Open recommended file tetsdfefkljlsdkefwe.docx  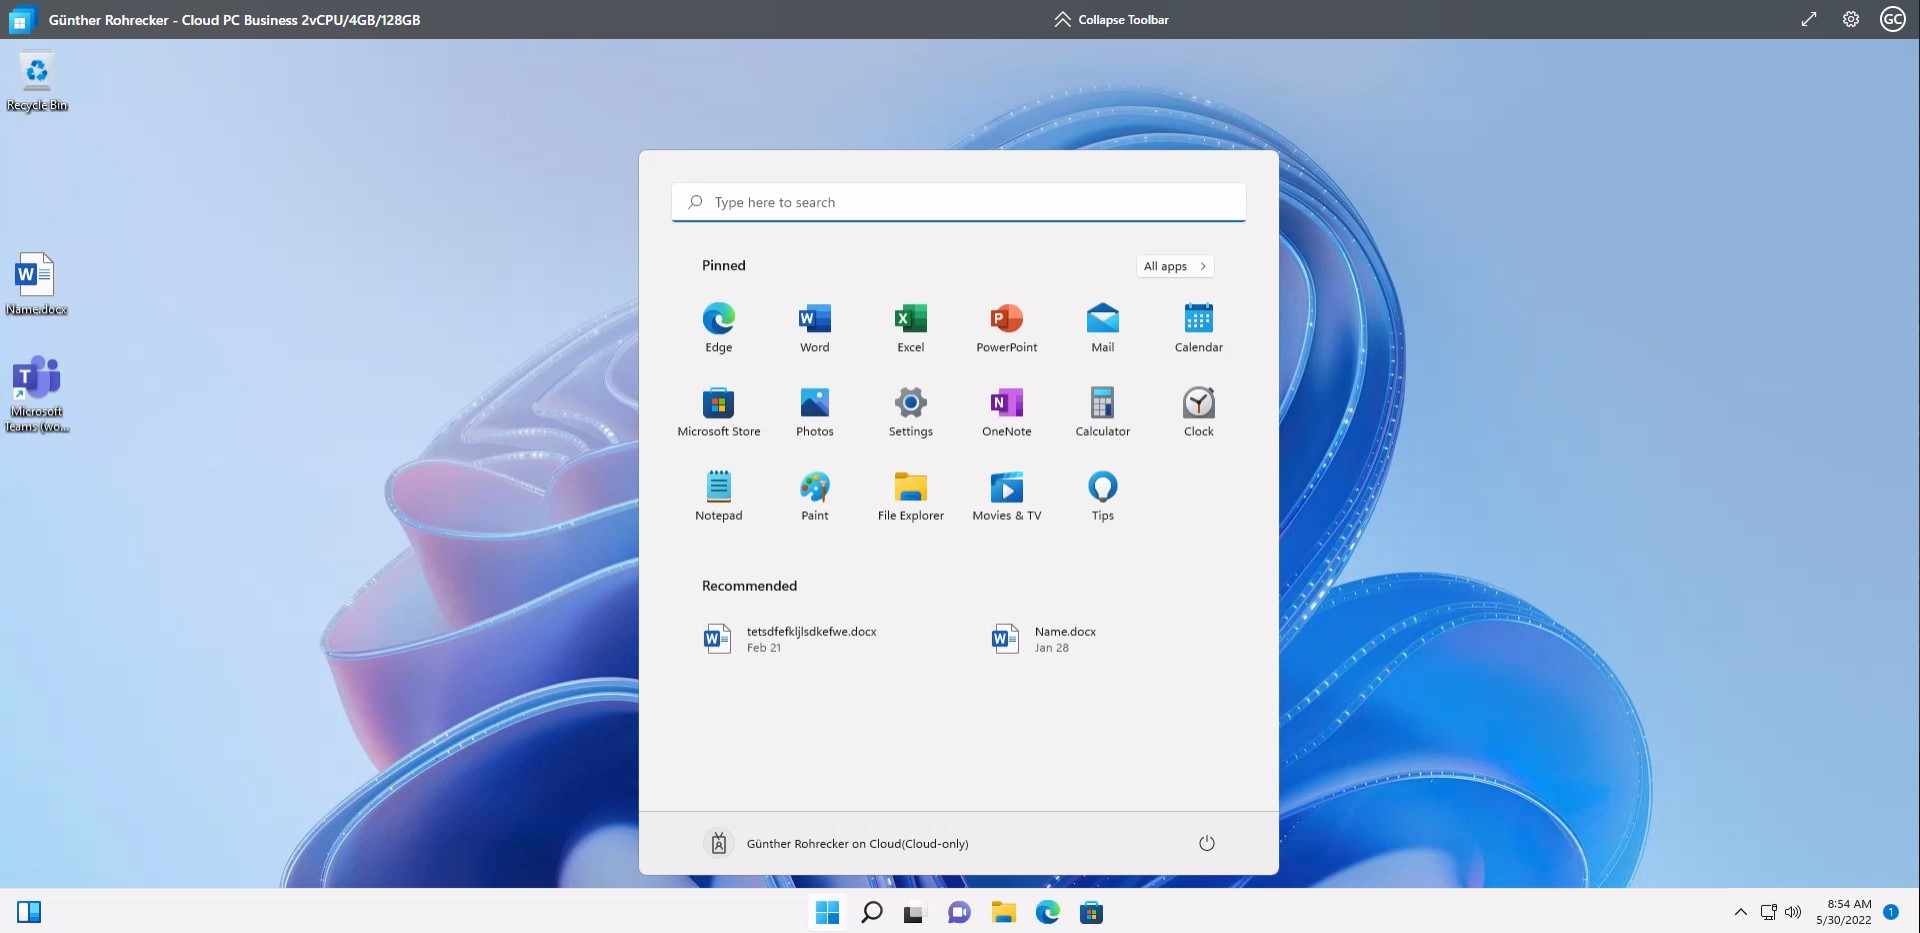(x=790, y=639)
